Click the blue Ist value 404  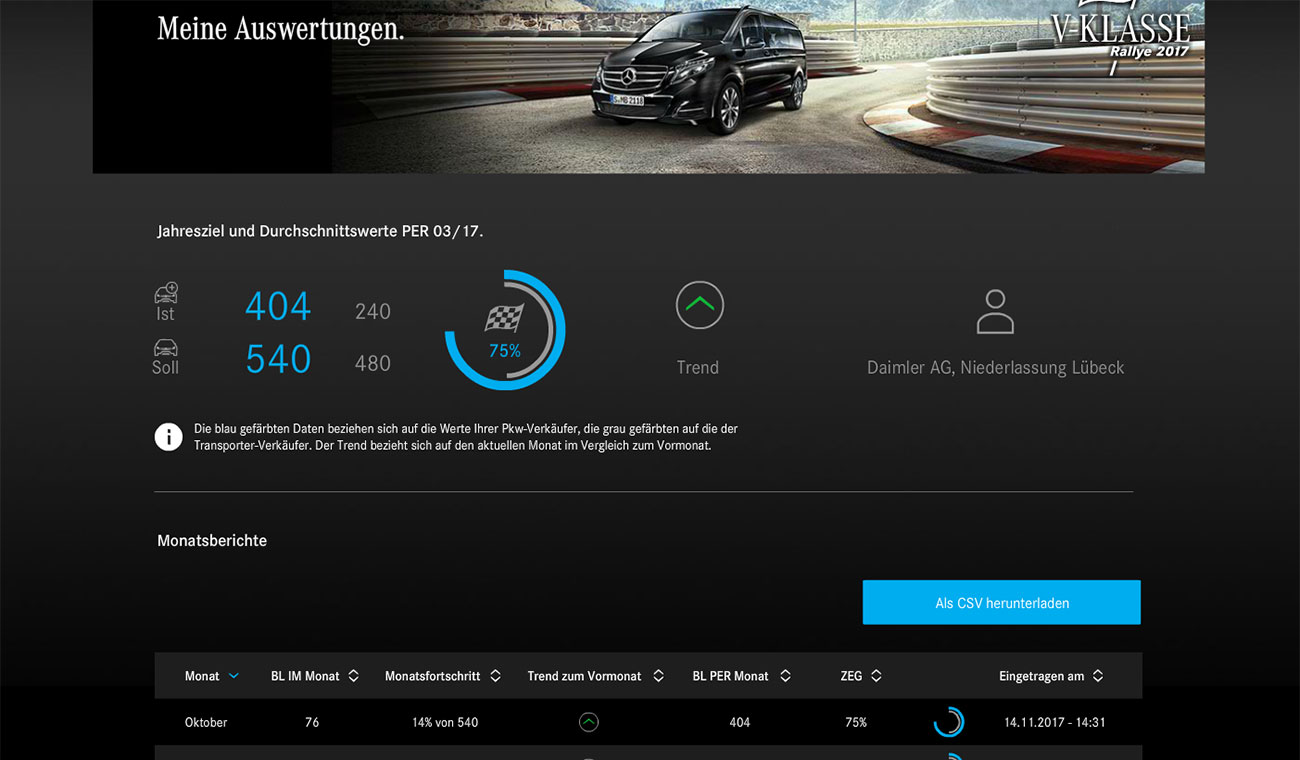click(278, 306)
